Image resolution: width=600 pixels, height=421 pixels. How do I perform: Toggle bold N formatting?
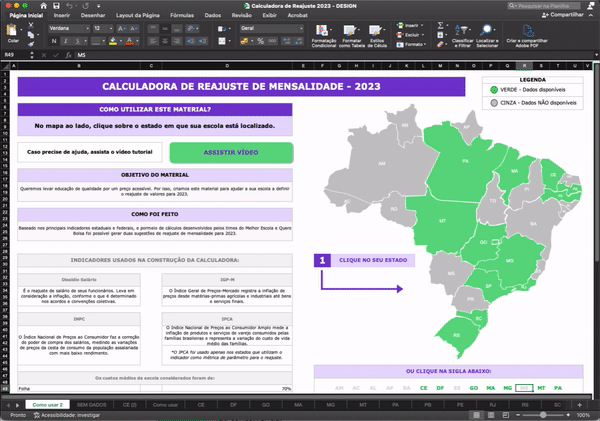pos(54,41)
